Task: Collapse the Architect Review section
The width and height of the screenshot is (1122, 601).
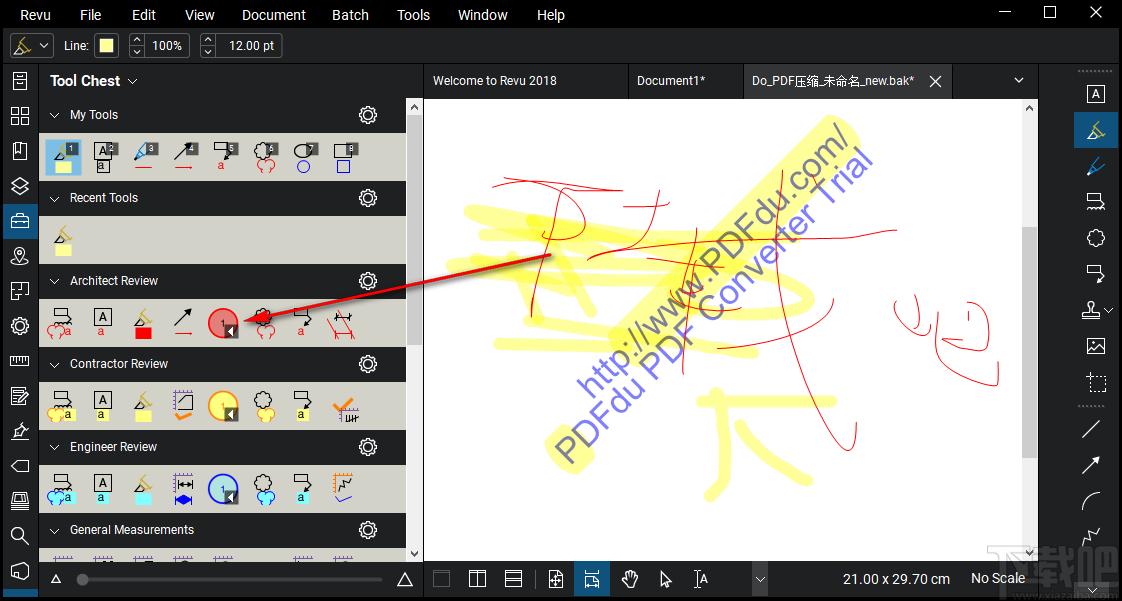Action: [x=54, y=281]
